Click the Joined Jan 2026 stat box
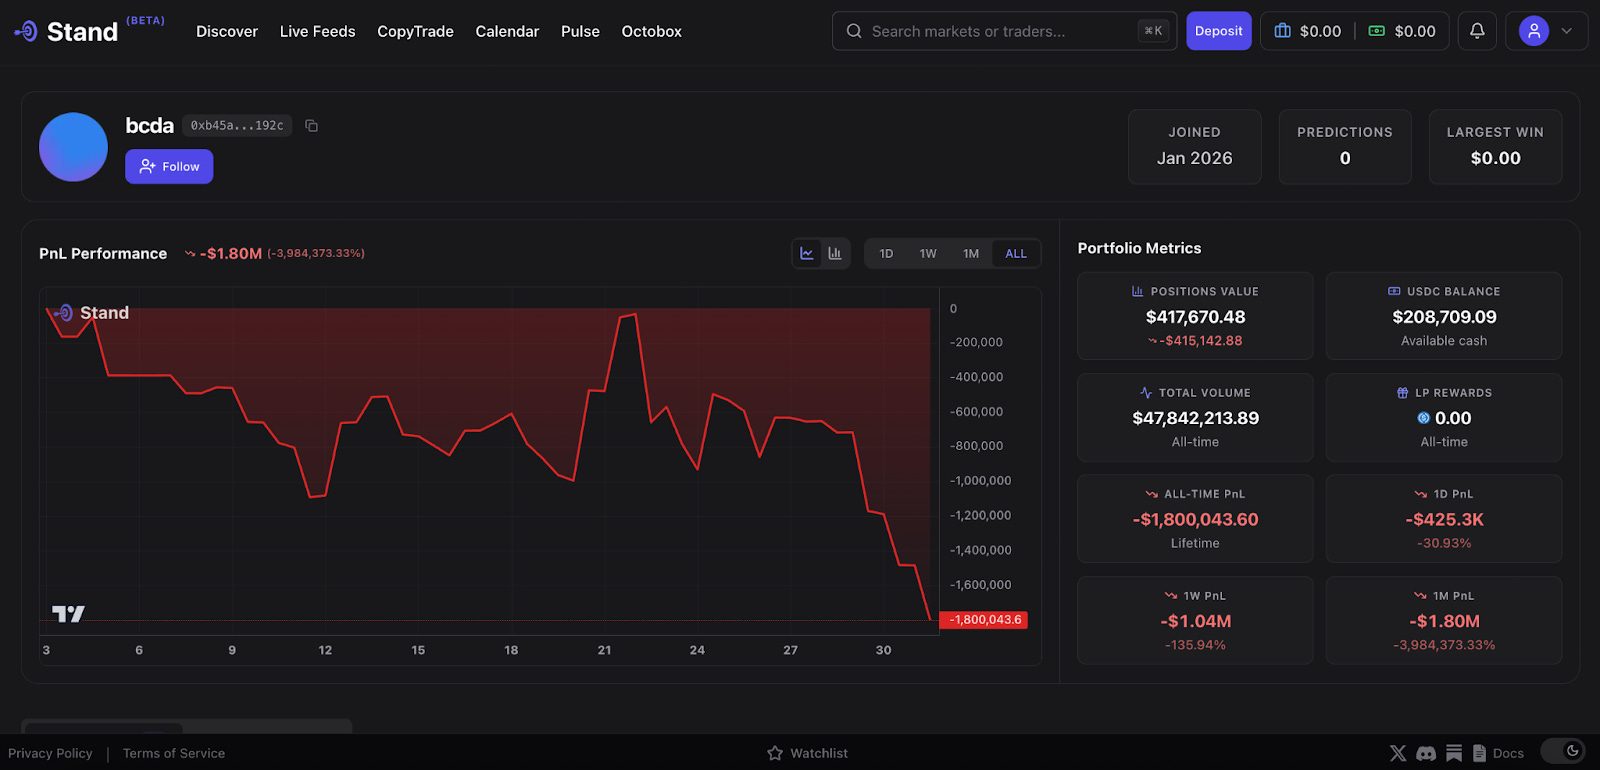This screenshot has width=1600, height=770. click(1195, 147)
